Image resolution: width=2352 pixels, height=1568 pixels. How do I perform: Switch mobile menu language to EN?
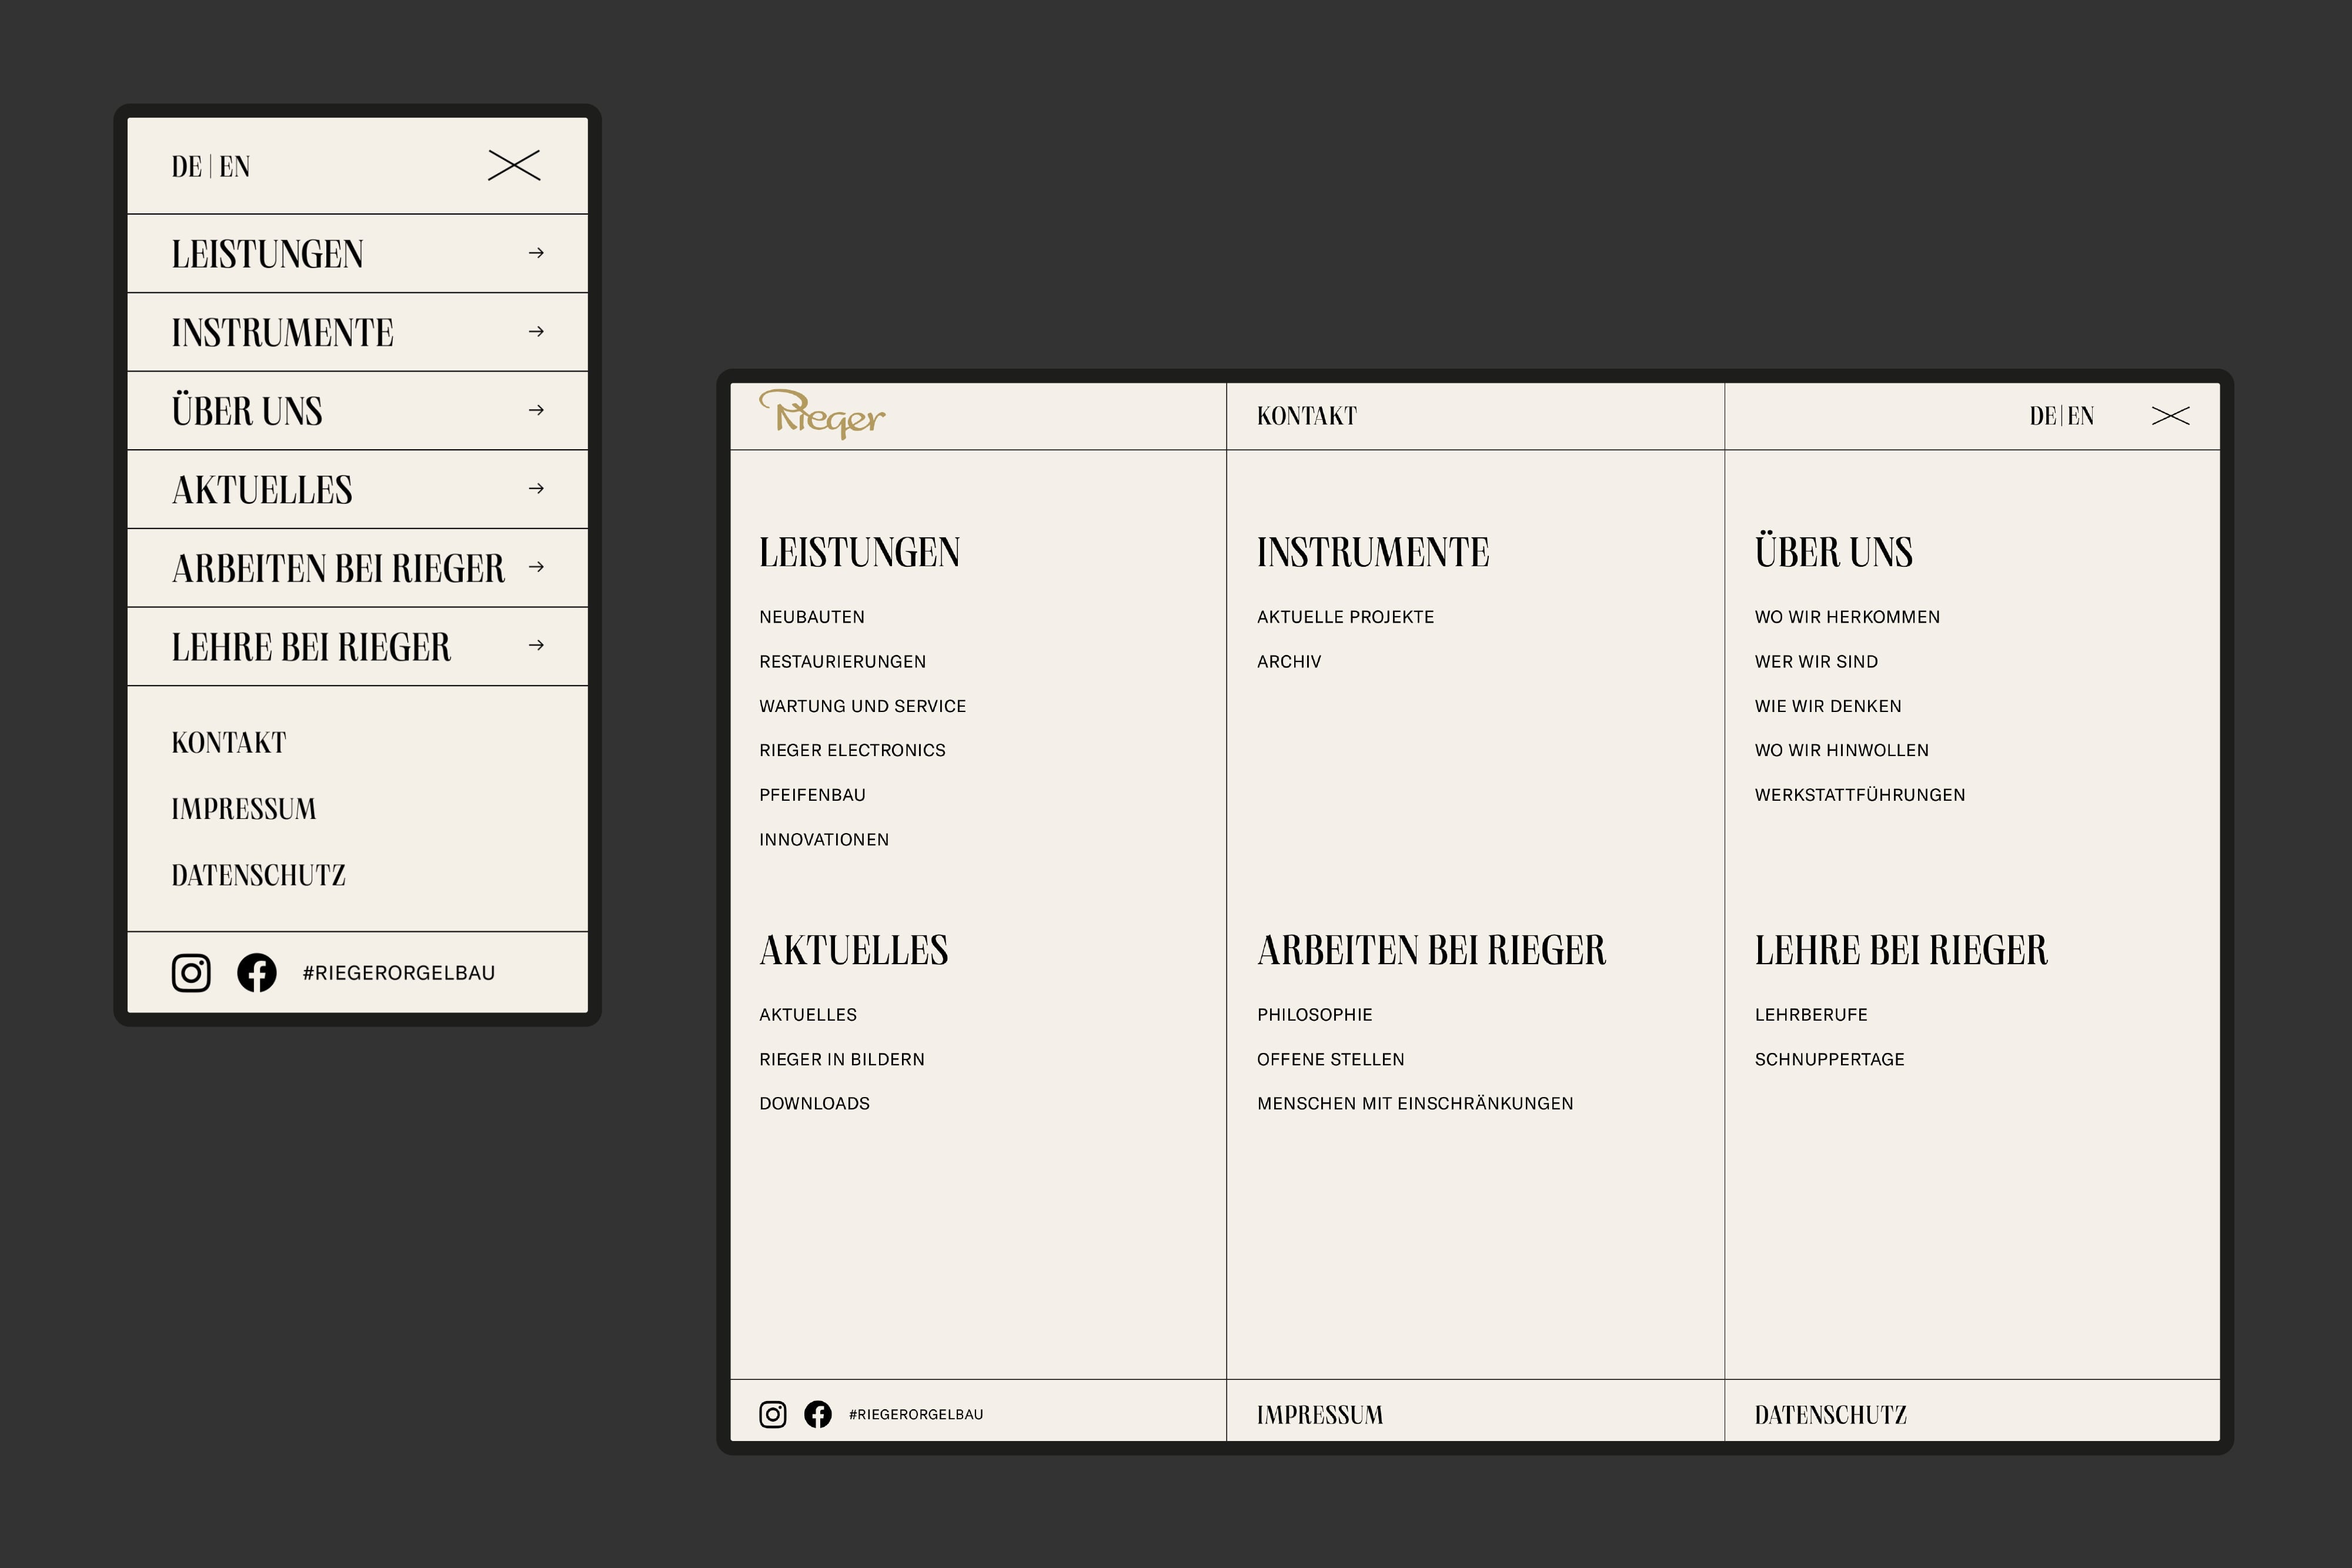[235, 167]
